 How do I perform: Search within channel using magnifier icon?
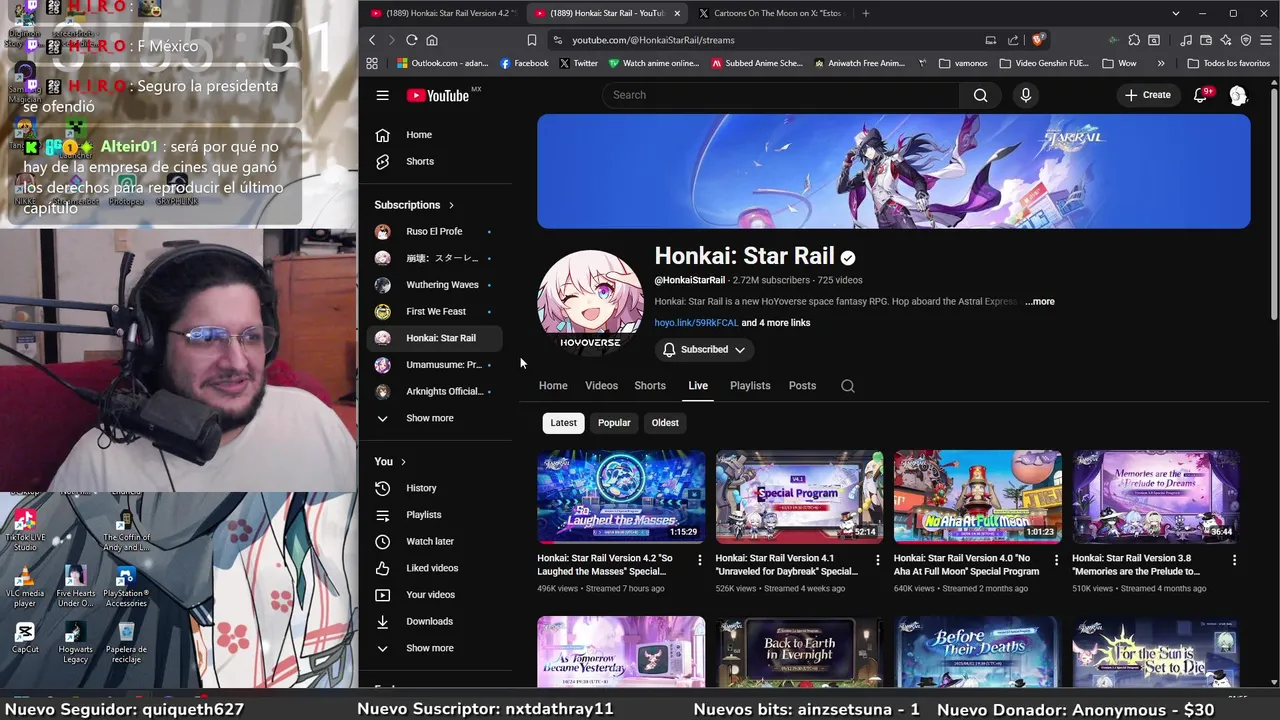848,386
